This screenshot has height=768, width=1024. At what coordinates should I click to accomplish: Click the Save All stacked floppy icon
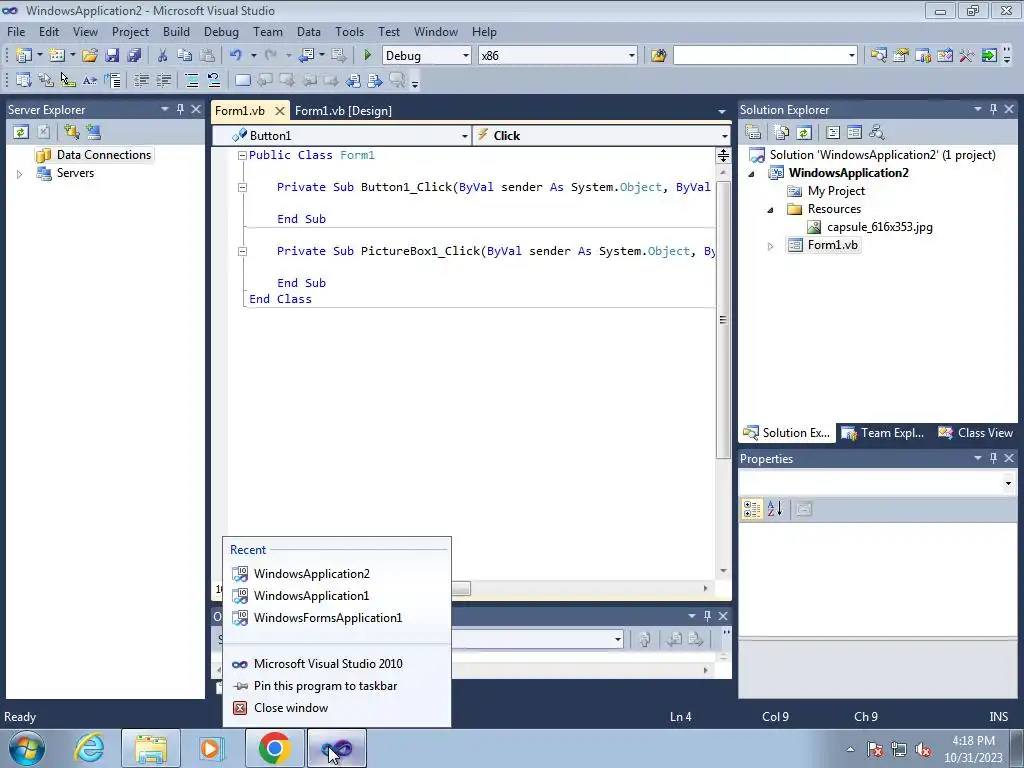[x=134, y=56]
